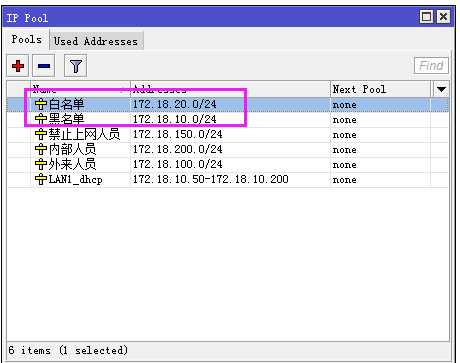Select the 内部人员 pool name
Viewport: 460px width, 363px height.
pyautogui.click(x=72, y=149)
